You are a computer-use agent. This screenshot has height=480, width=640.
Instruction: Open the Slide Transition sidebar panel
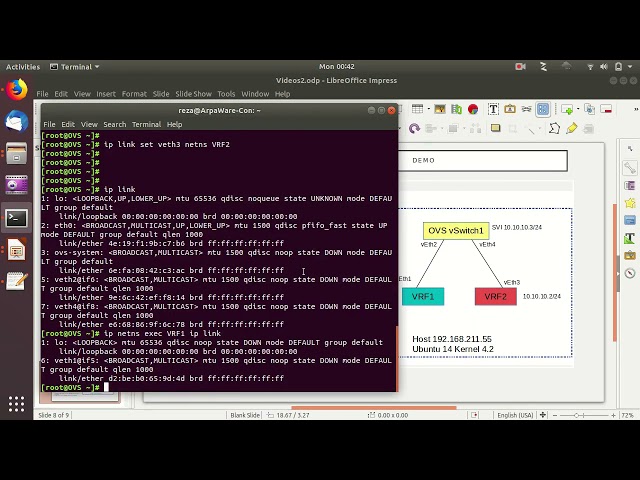629,186
